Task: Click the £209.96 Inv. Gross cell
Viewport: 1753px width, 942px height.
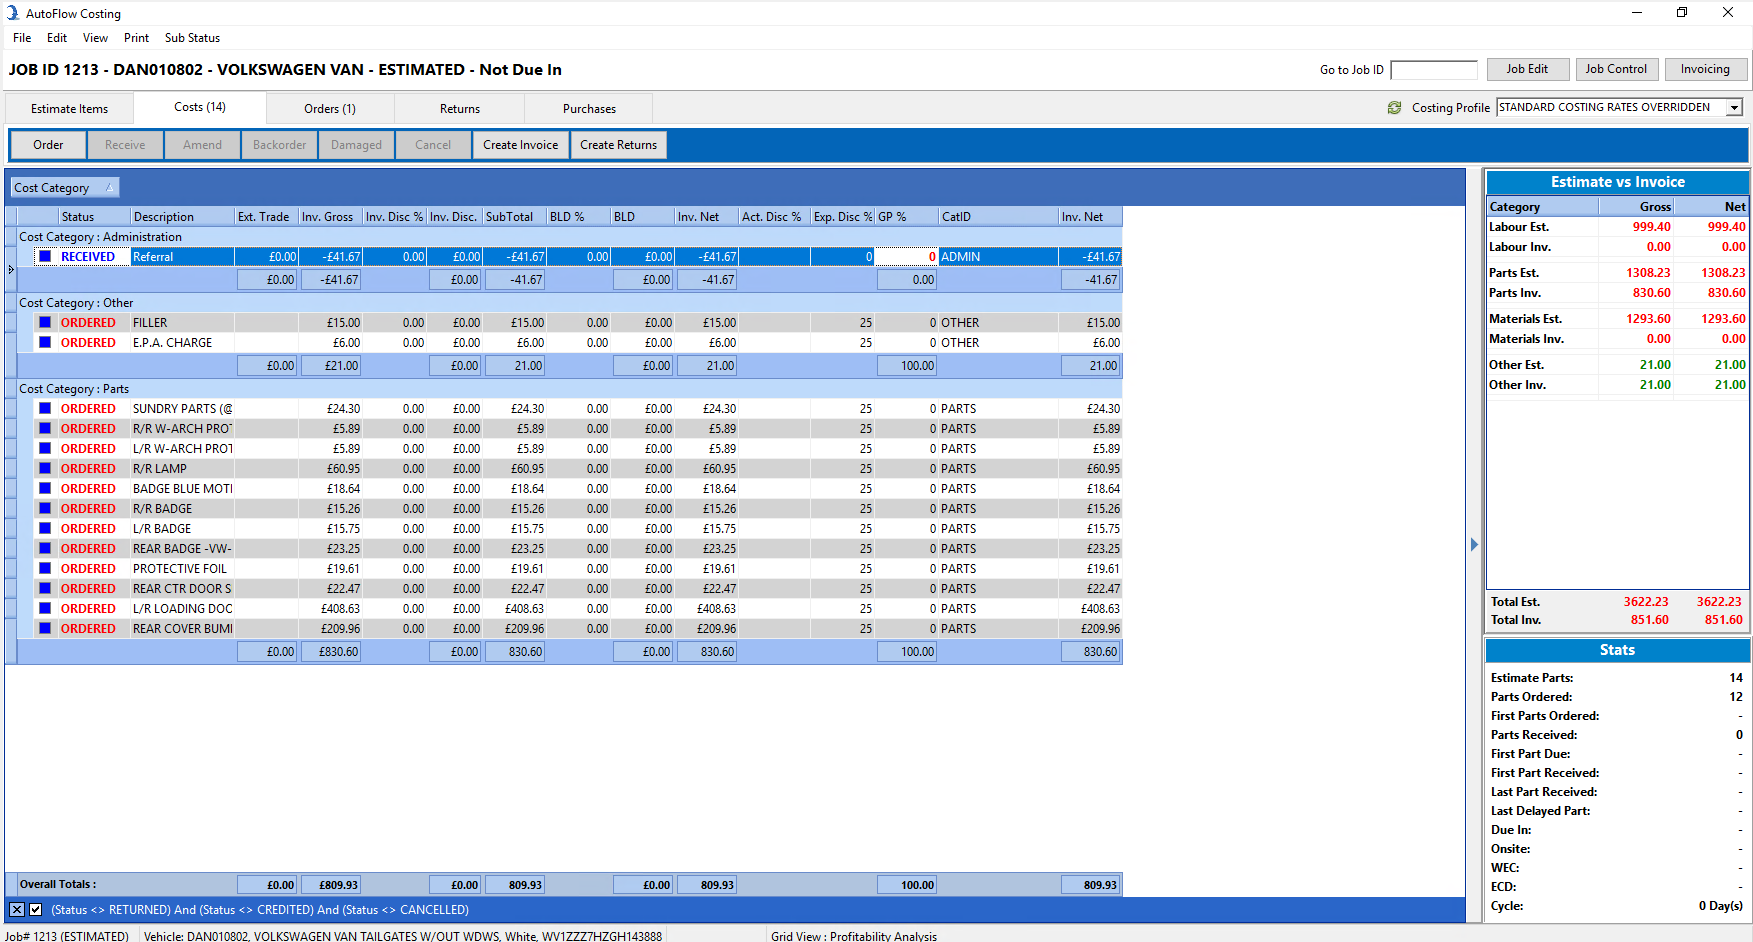Action: pos(330,629)
